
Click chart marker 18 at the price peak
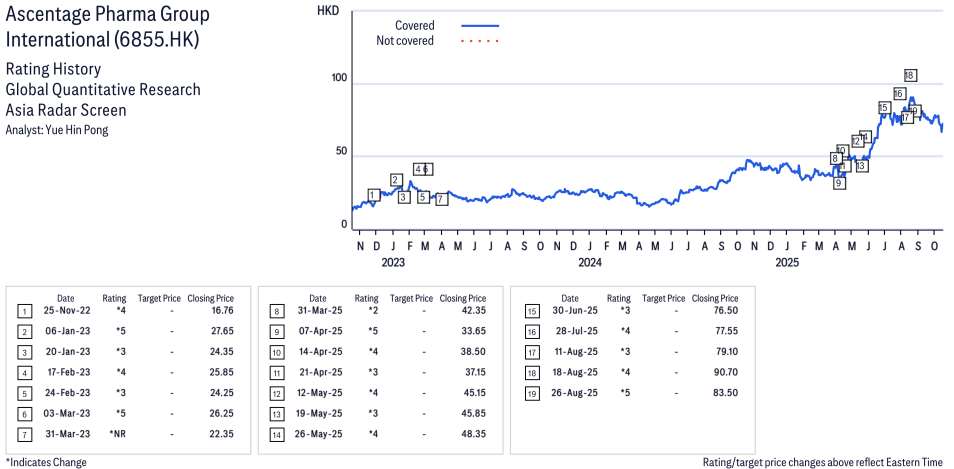click(x=910, y=75)
